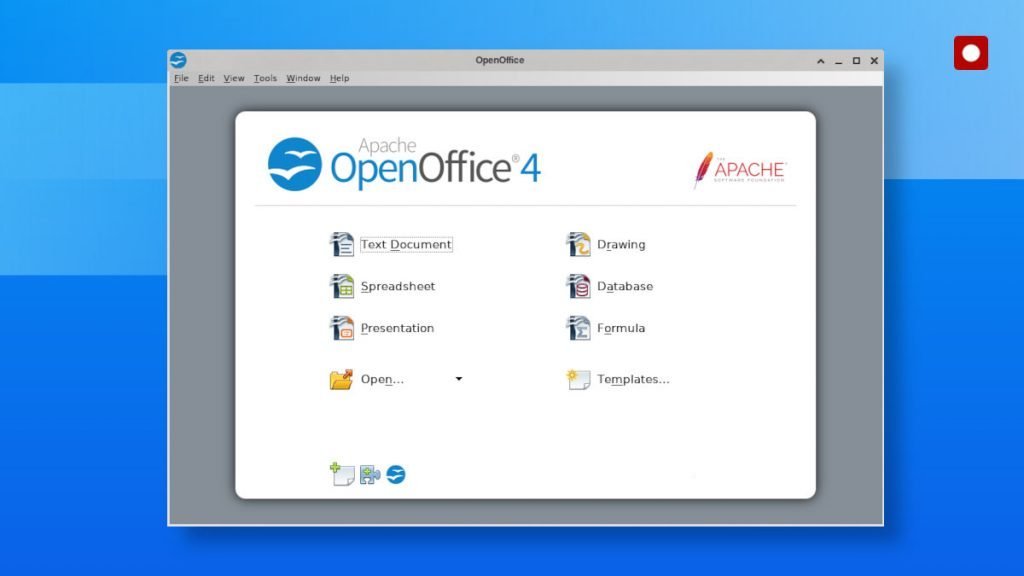Close the OpenOffice window
This screenshot has width=1024, height=576.
click(874, 61)
